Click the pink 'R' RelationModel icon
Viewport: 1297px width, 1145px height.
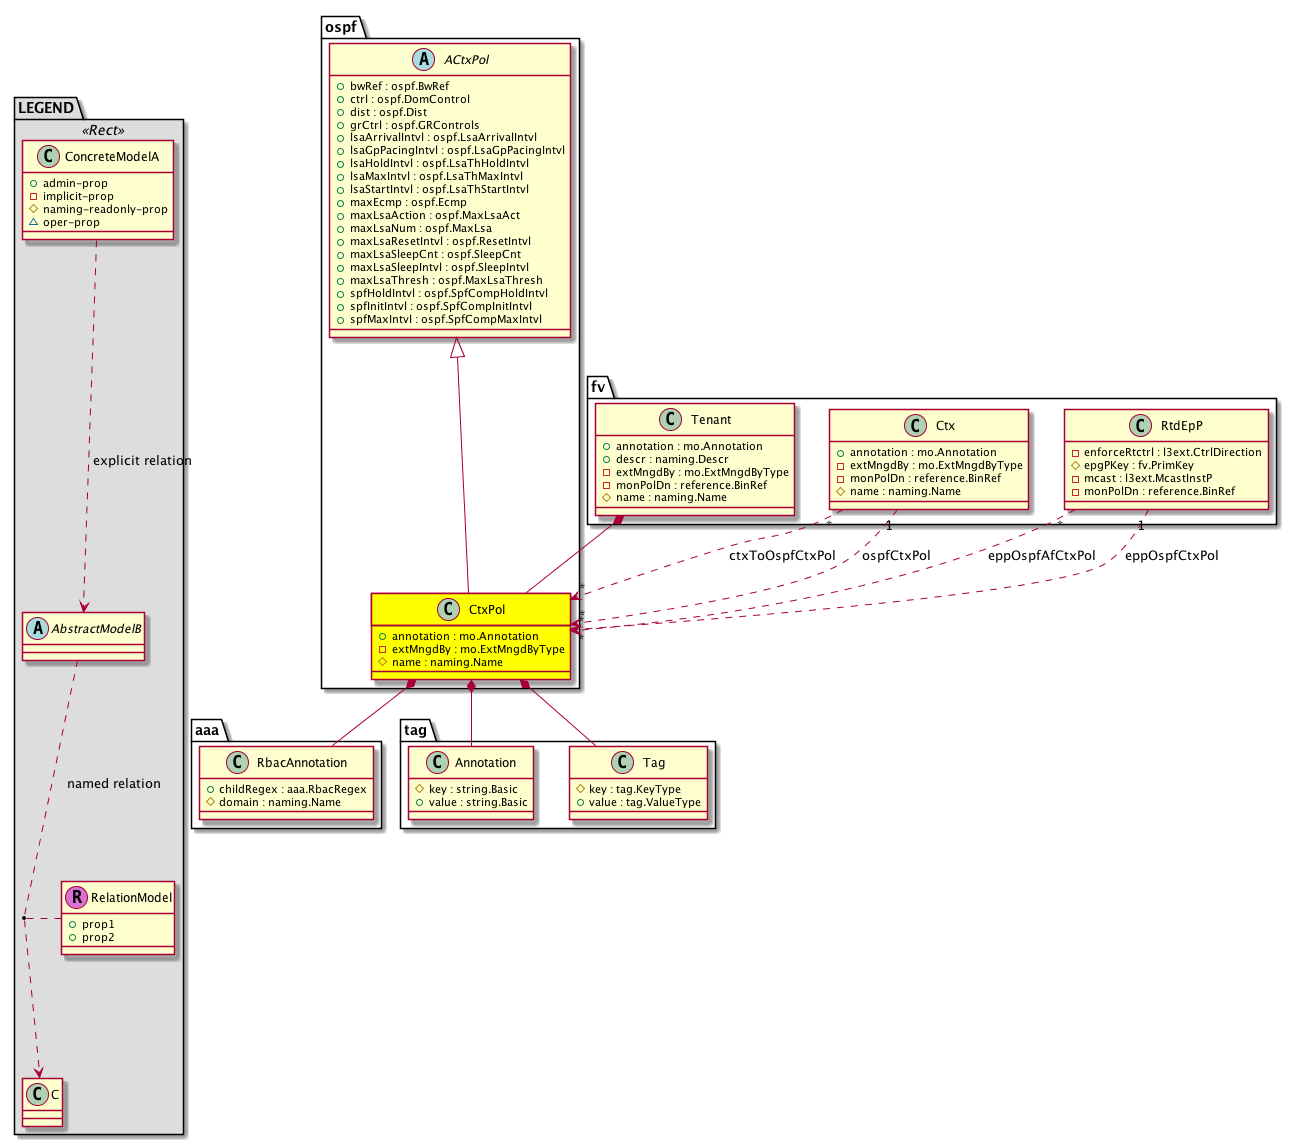(x=76, y=898)
